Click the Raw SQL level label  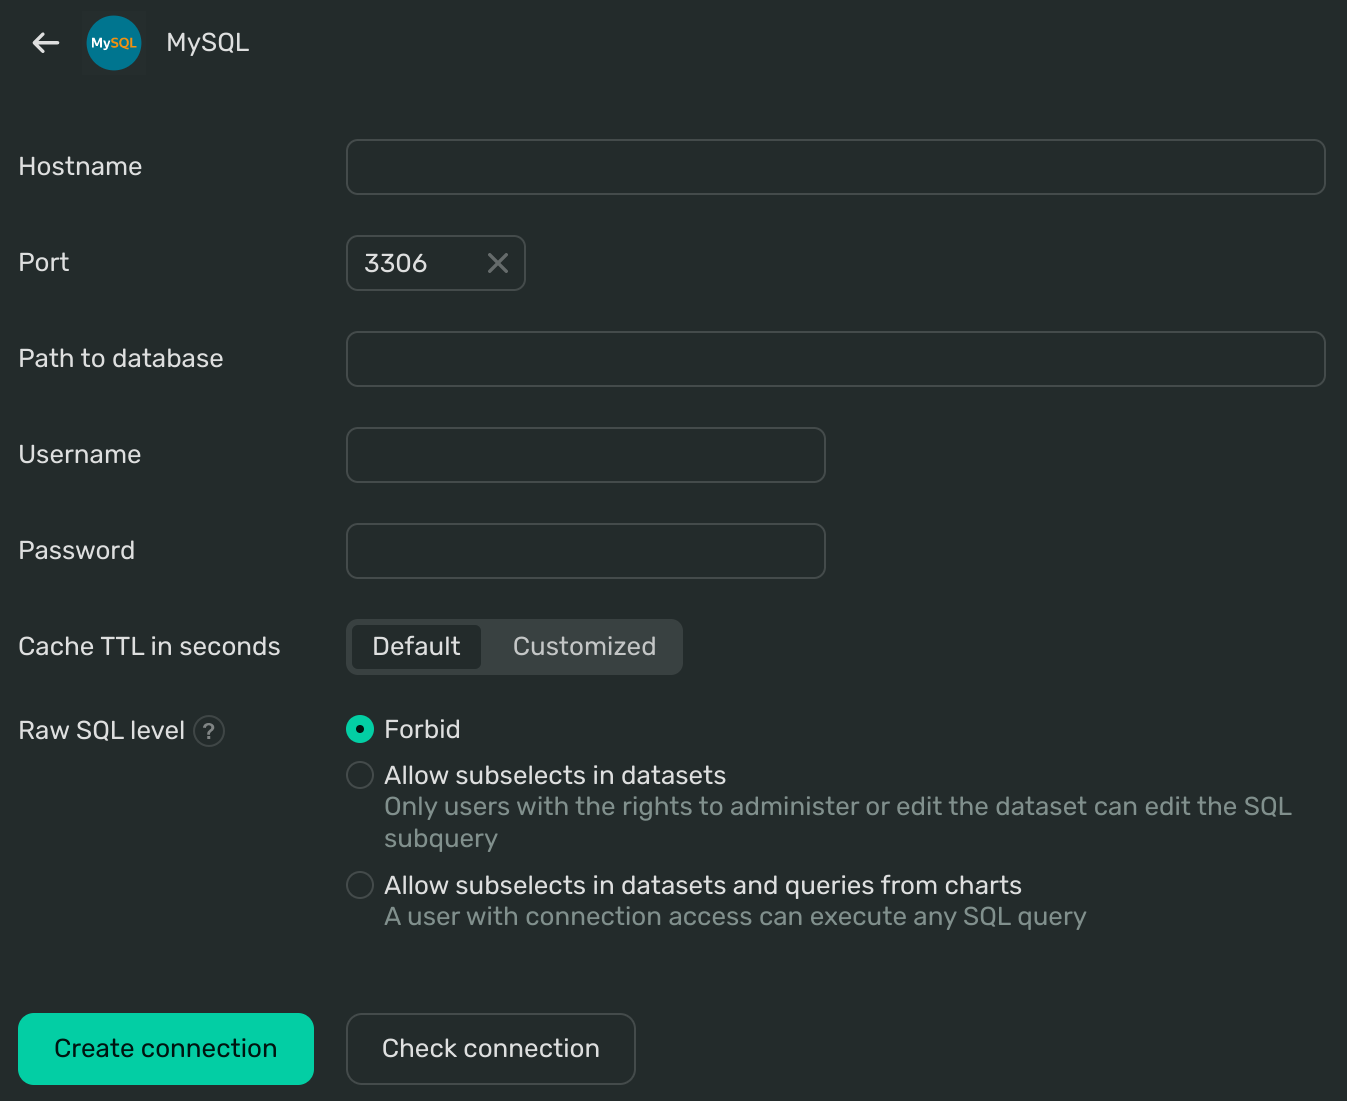pyautogui.click(x=101, y=731)
